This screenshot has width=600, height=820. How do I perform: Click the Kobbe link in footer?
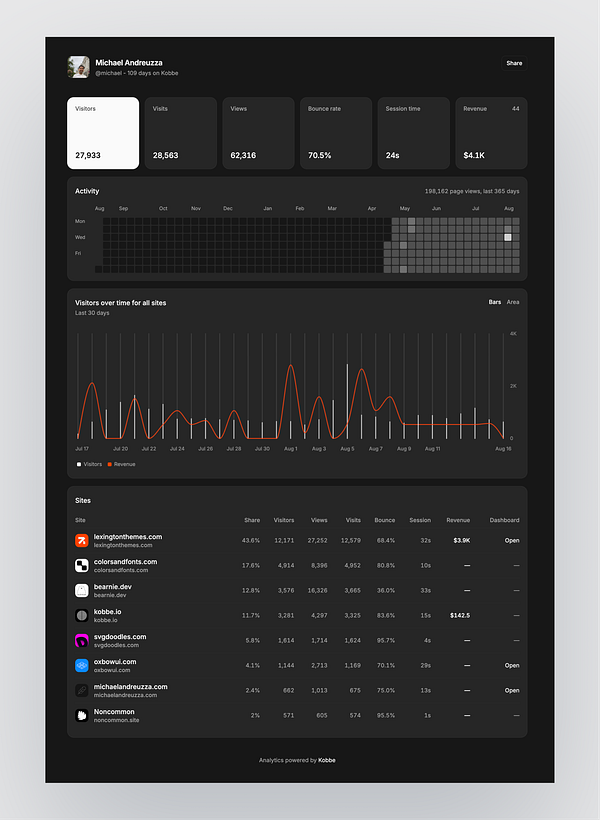point(327,760)
